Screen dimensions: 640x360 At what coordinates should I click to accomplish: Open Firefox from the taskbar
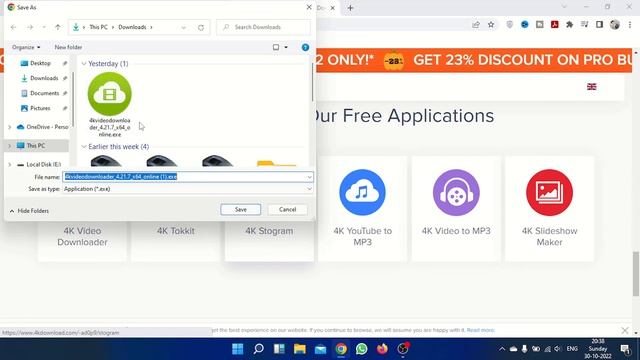tap(382, 349)
